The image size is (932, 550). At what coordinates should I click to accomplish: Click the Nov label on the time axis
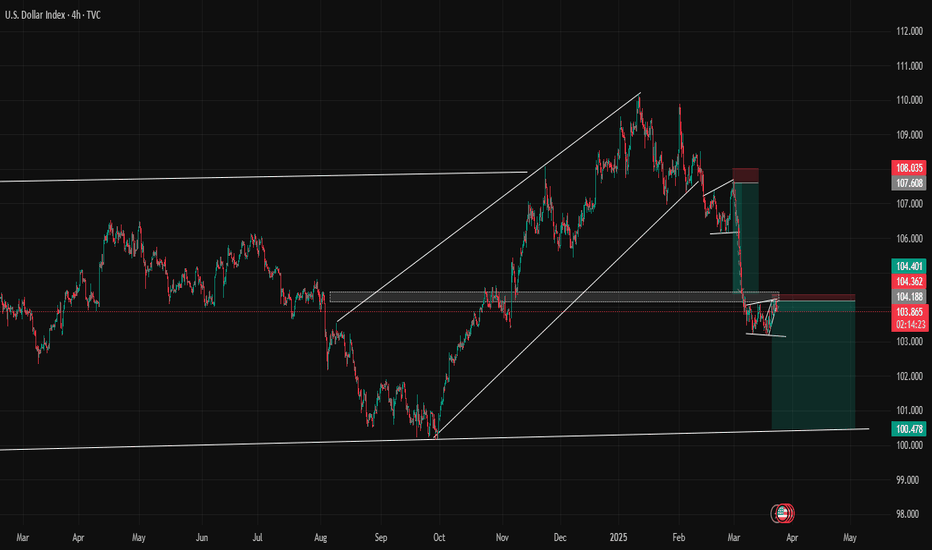click(x=502, y=538)
